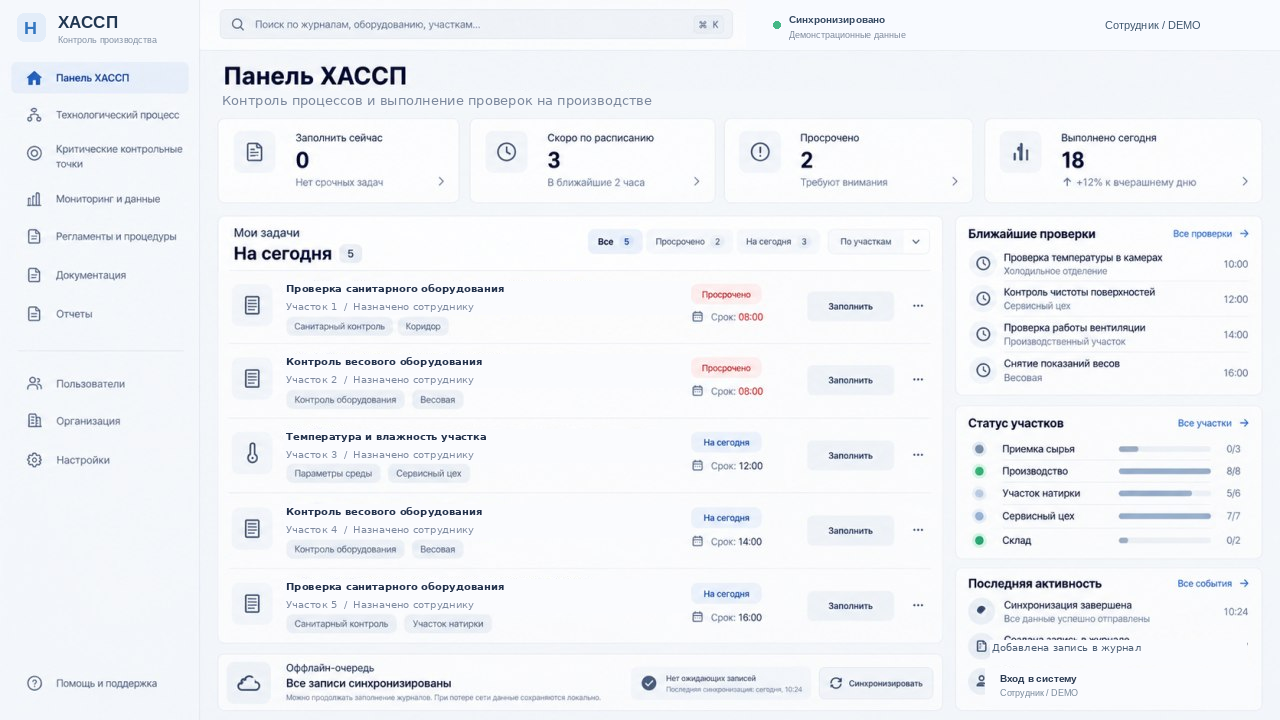Click thermometer icon of Температура и влажность task
1280x720 pixels.
[x=252, y=454]
